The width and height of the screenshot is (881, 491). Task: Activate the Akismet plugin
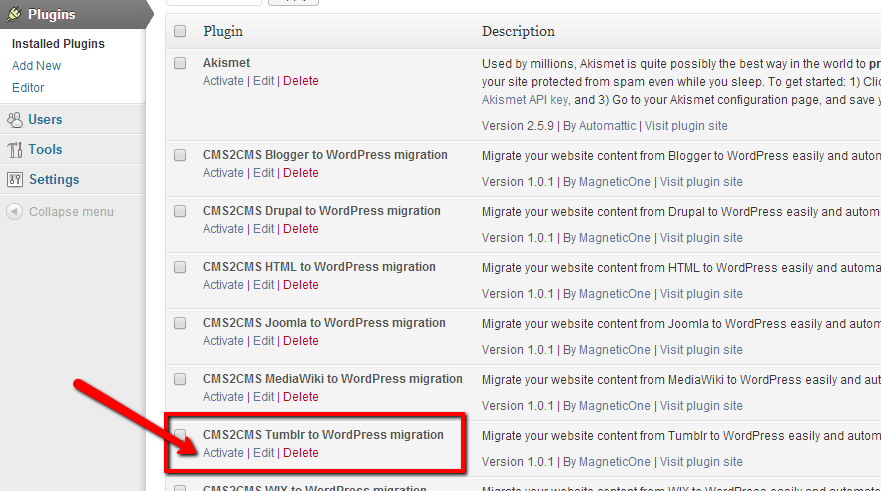[x=223, y=81]
